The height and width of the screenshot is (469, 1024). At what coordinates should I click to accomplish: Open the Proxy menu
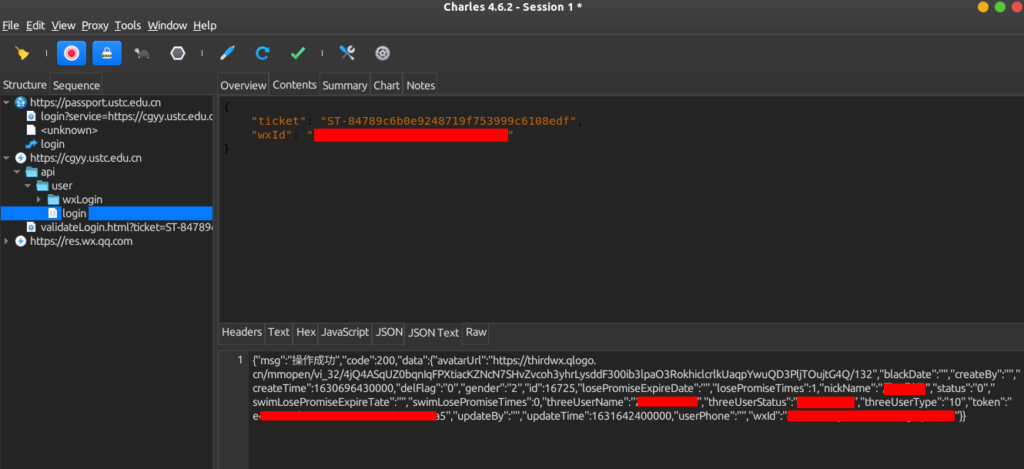pos(95,25)
